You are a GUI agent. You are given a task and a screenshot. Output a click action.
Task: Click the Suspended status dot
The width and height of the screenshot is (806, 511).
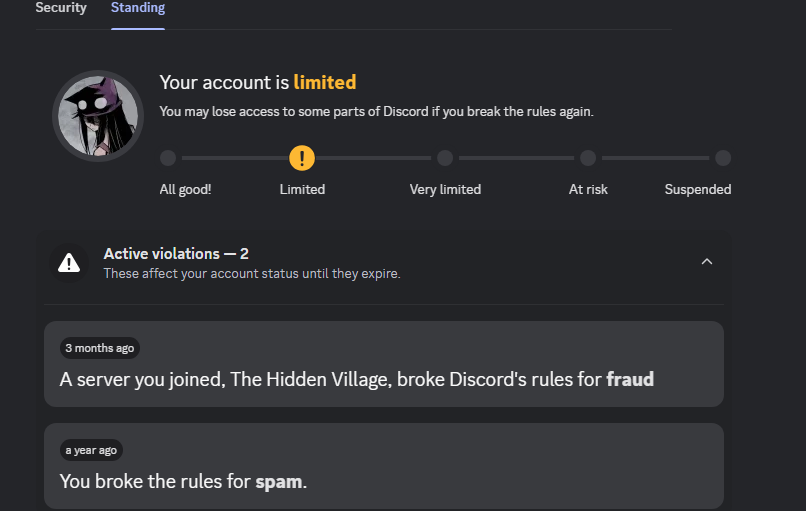[x=723, y=158]
